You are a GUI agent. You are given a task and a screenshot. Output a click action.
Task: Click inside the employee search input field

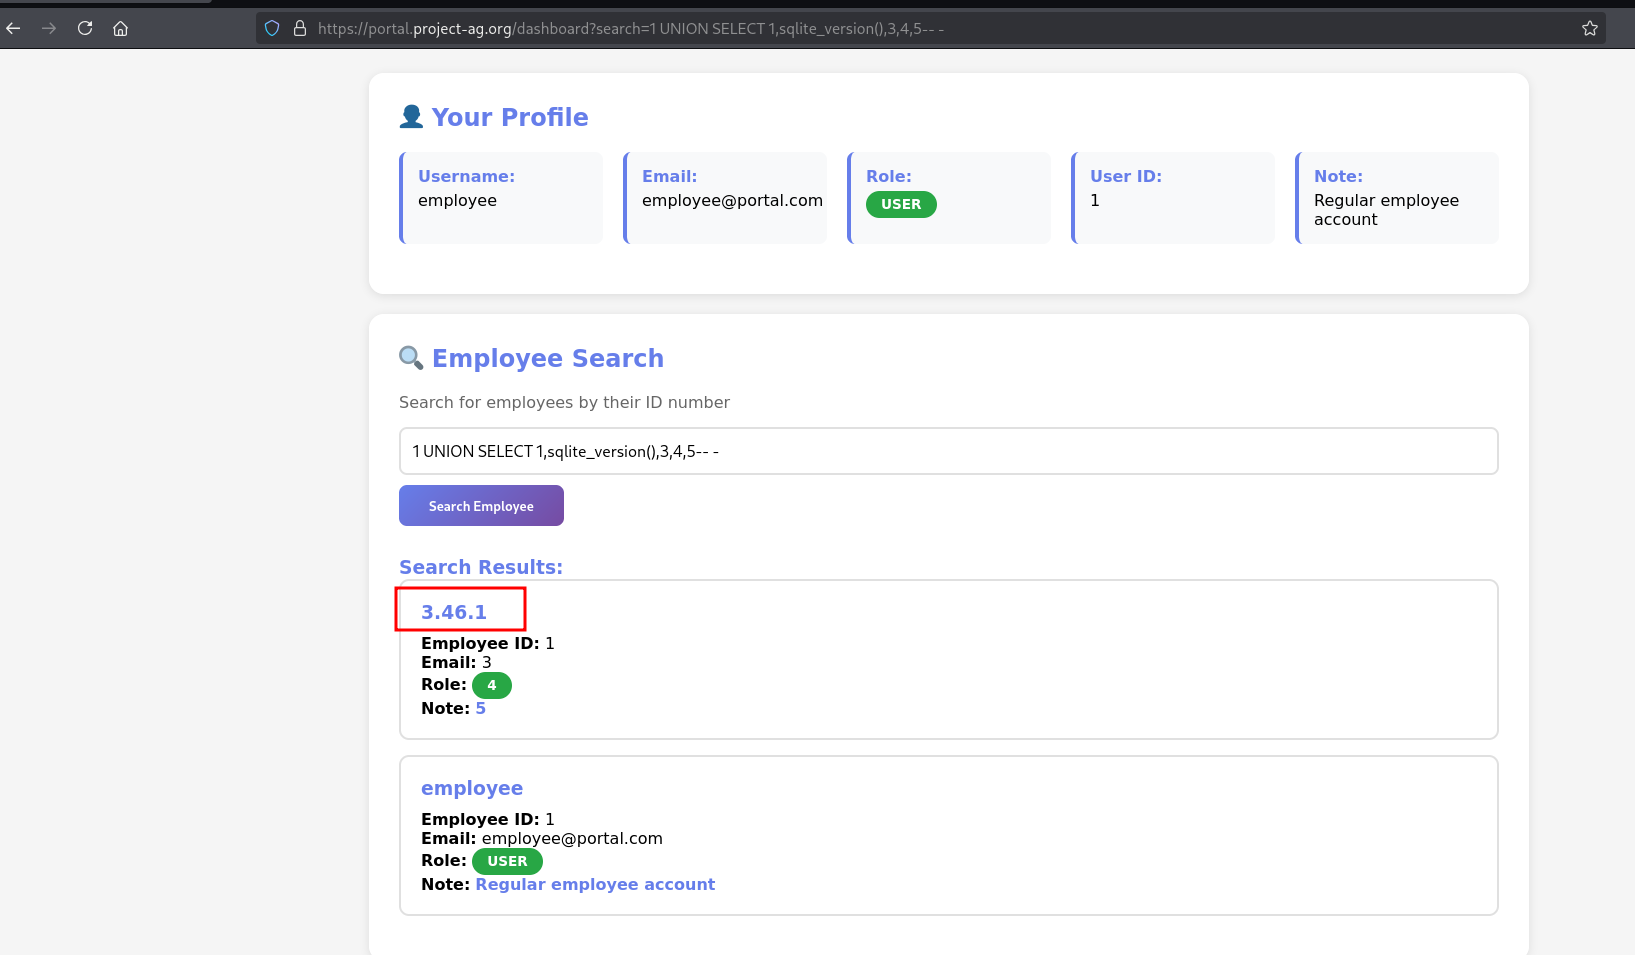tap(948, 451)
